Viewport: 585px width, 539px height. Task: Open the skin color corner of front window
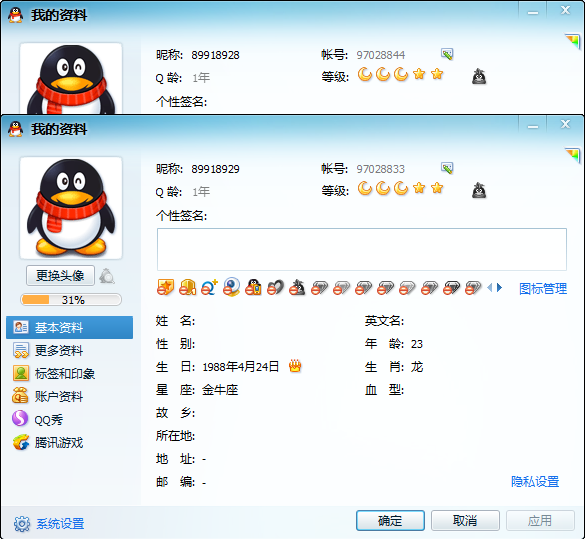click(572, 155)
